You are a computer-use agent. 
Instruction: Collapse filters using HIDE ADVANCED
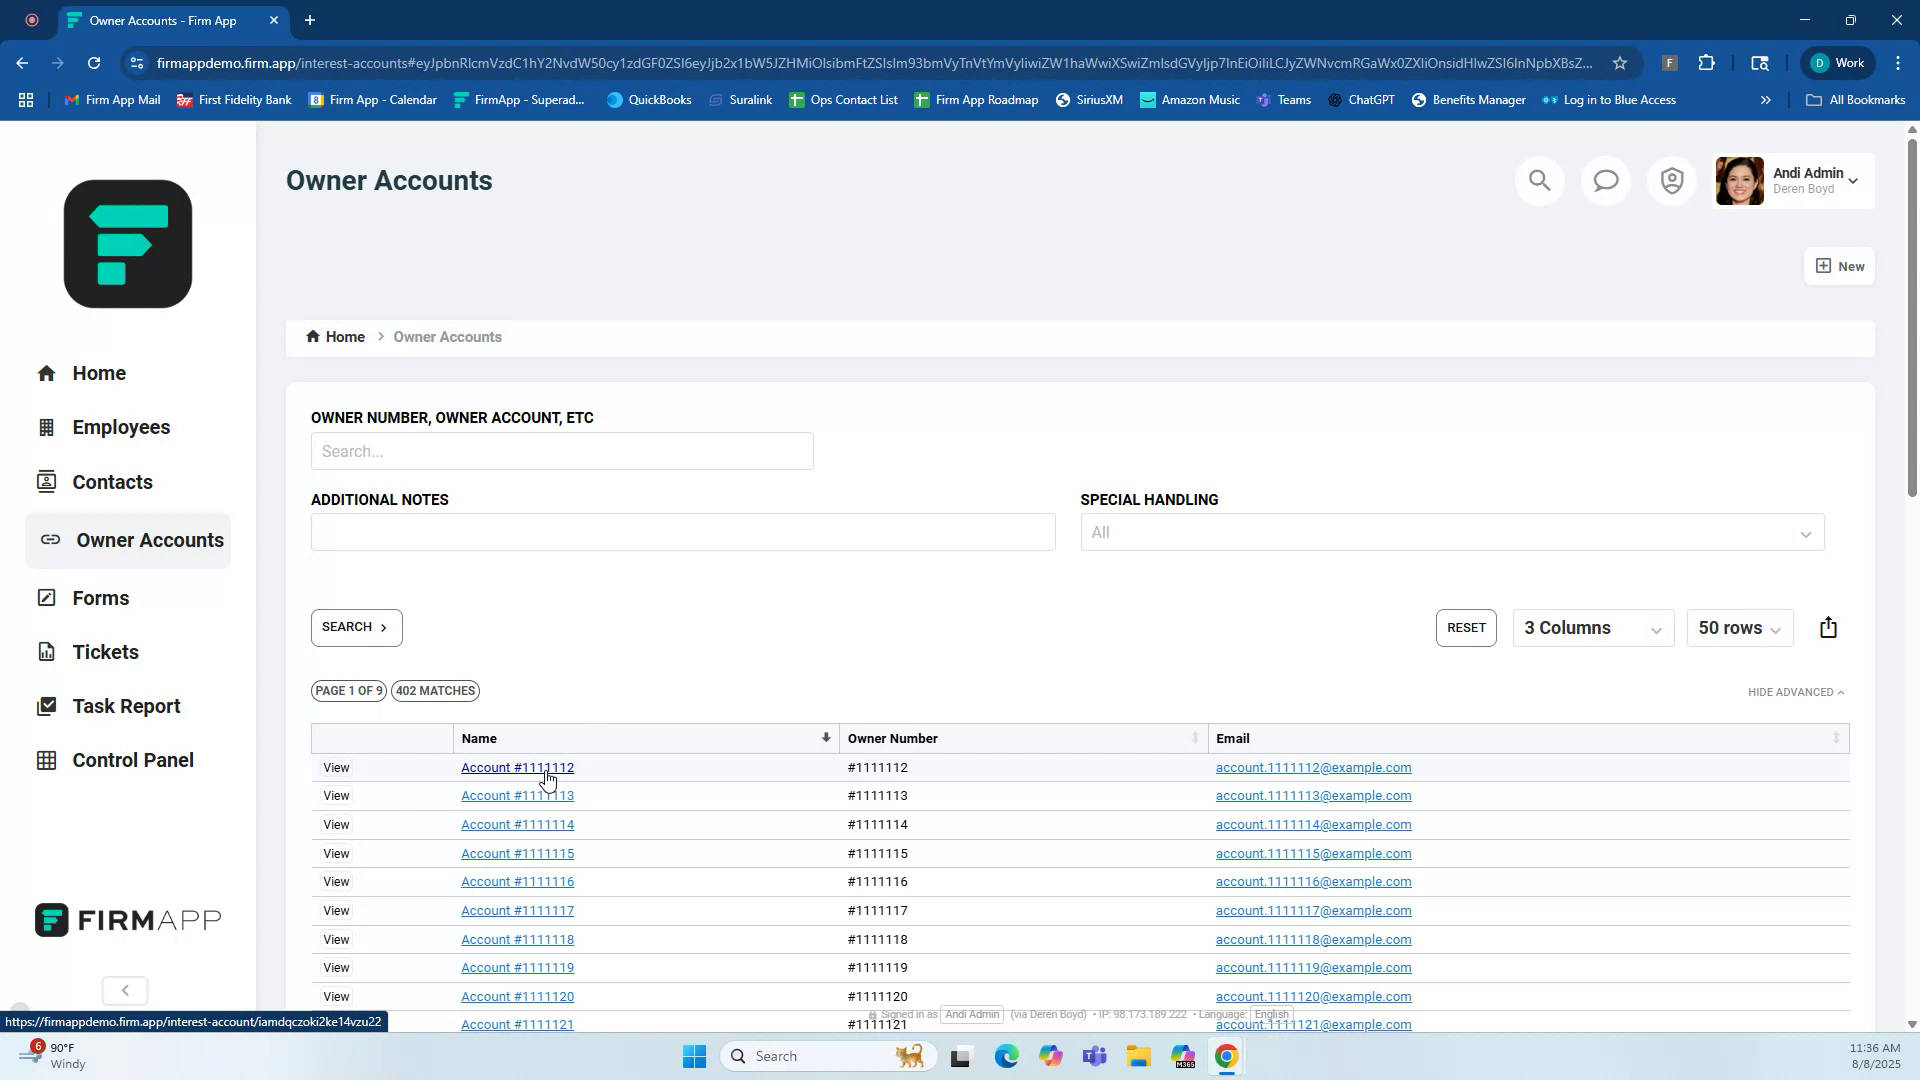1795,691
